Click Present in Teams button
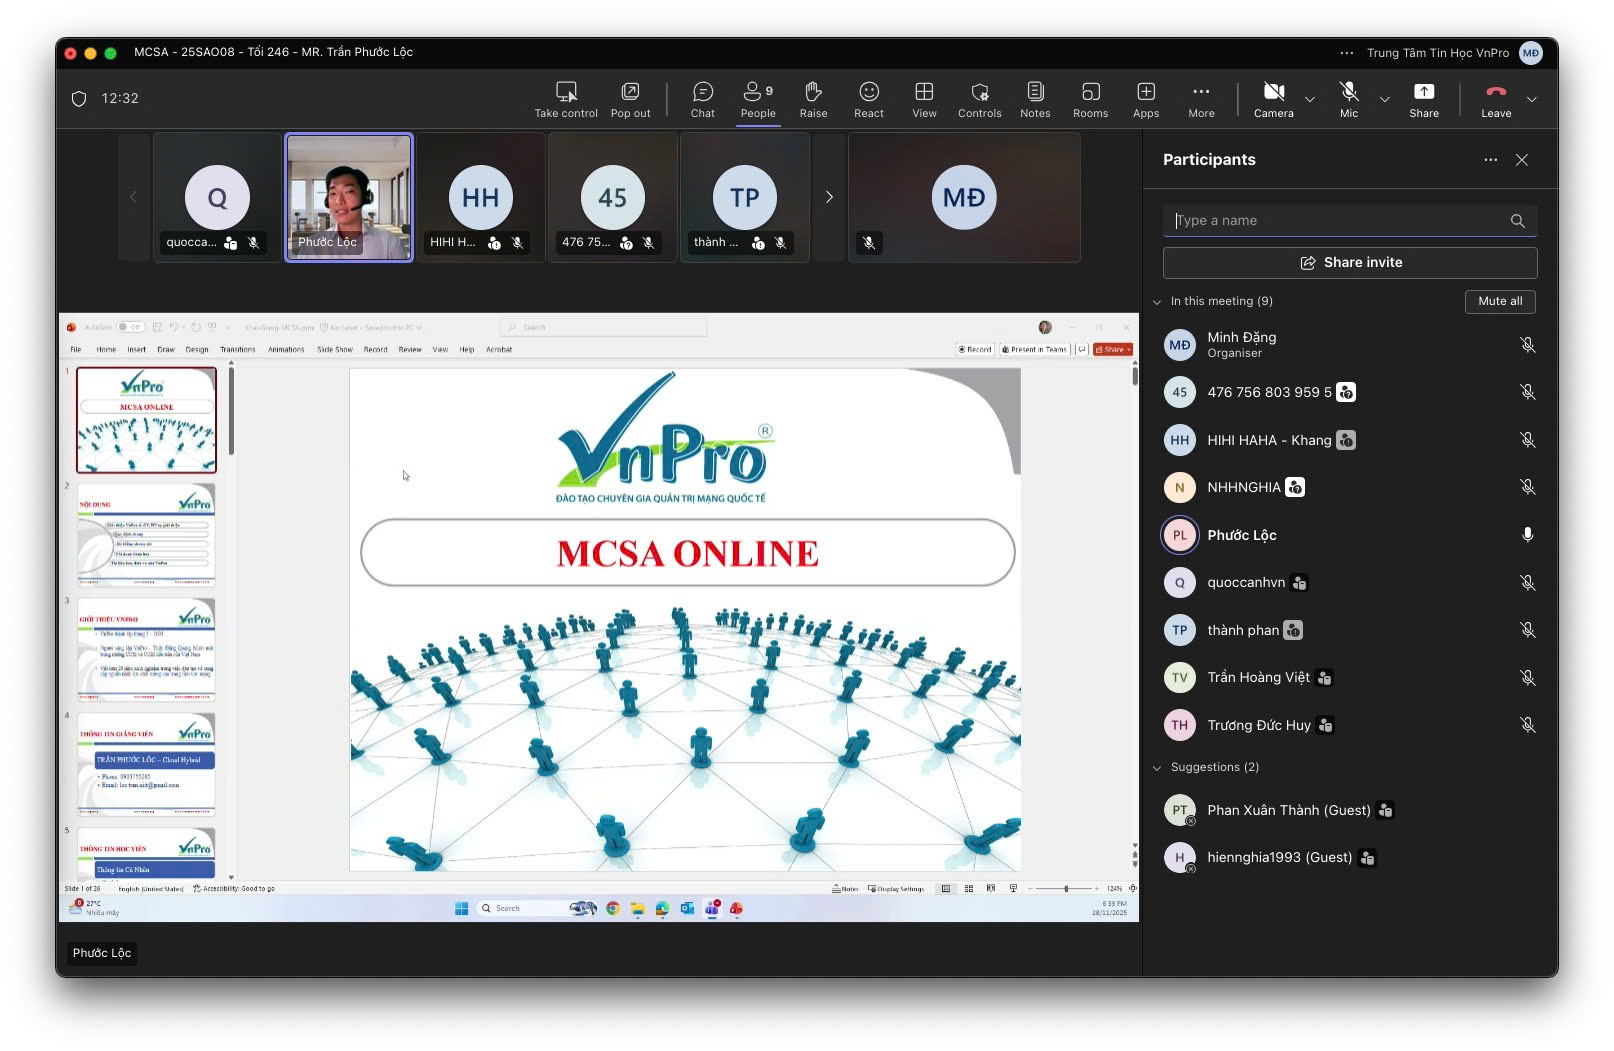Image resolution: width=1614 pixels, height=1051 pixels. (x=1034, y=350)
